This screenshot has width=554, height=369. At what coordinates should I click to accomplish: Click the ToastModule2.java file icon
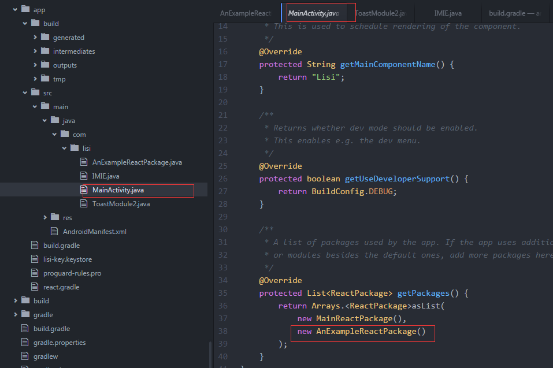84,203
